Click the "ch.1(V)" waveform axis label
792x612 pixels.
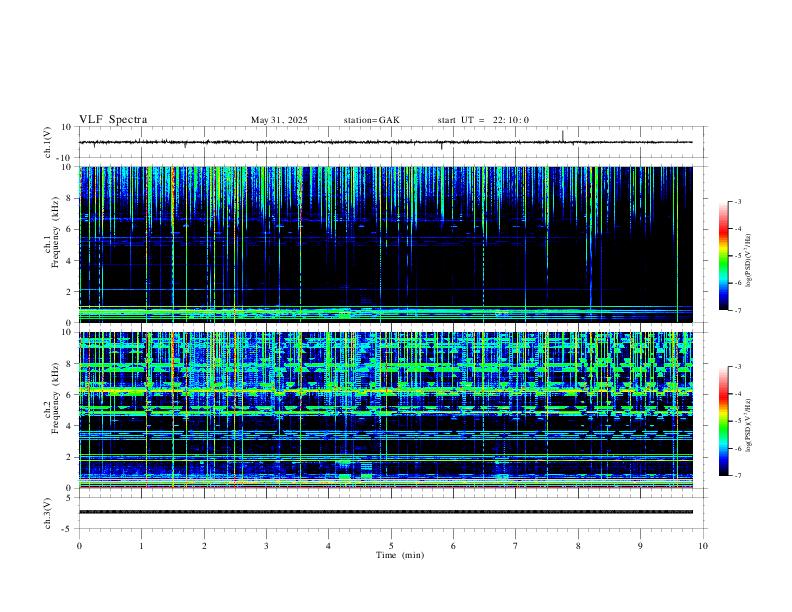click(x=48, y=142)
